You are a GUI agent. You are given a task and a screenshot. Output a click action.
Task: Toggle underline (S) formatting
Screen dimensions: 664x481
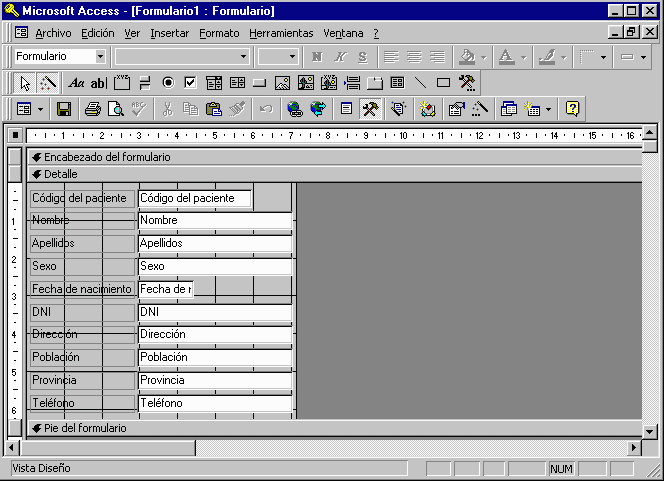pyautogui.click(x=363, y=57)
